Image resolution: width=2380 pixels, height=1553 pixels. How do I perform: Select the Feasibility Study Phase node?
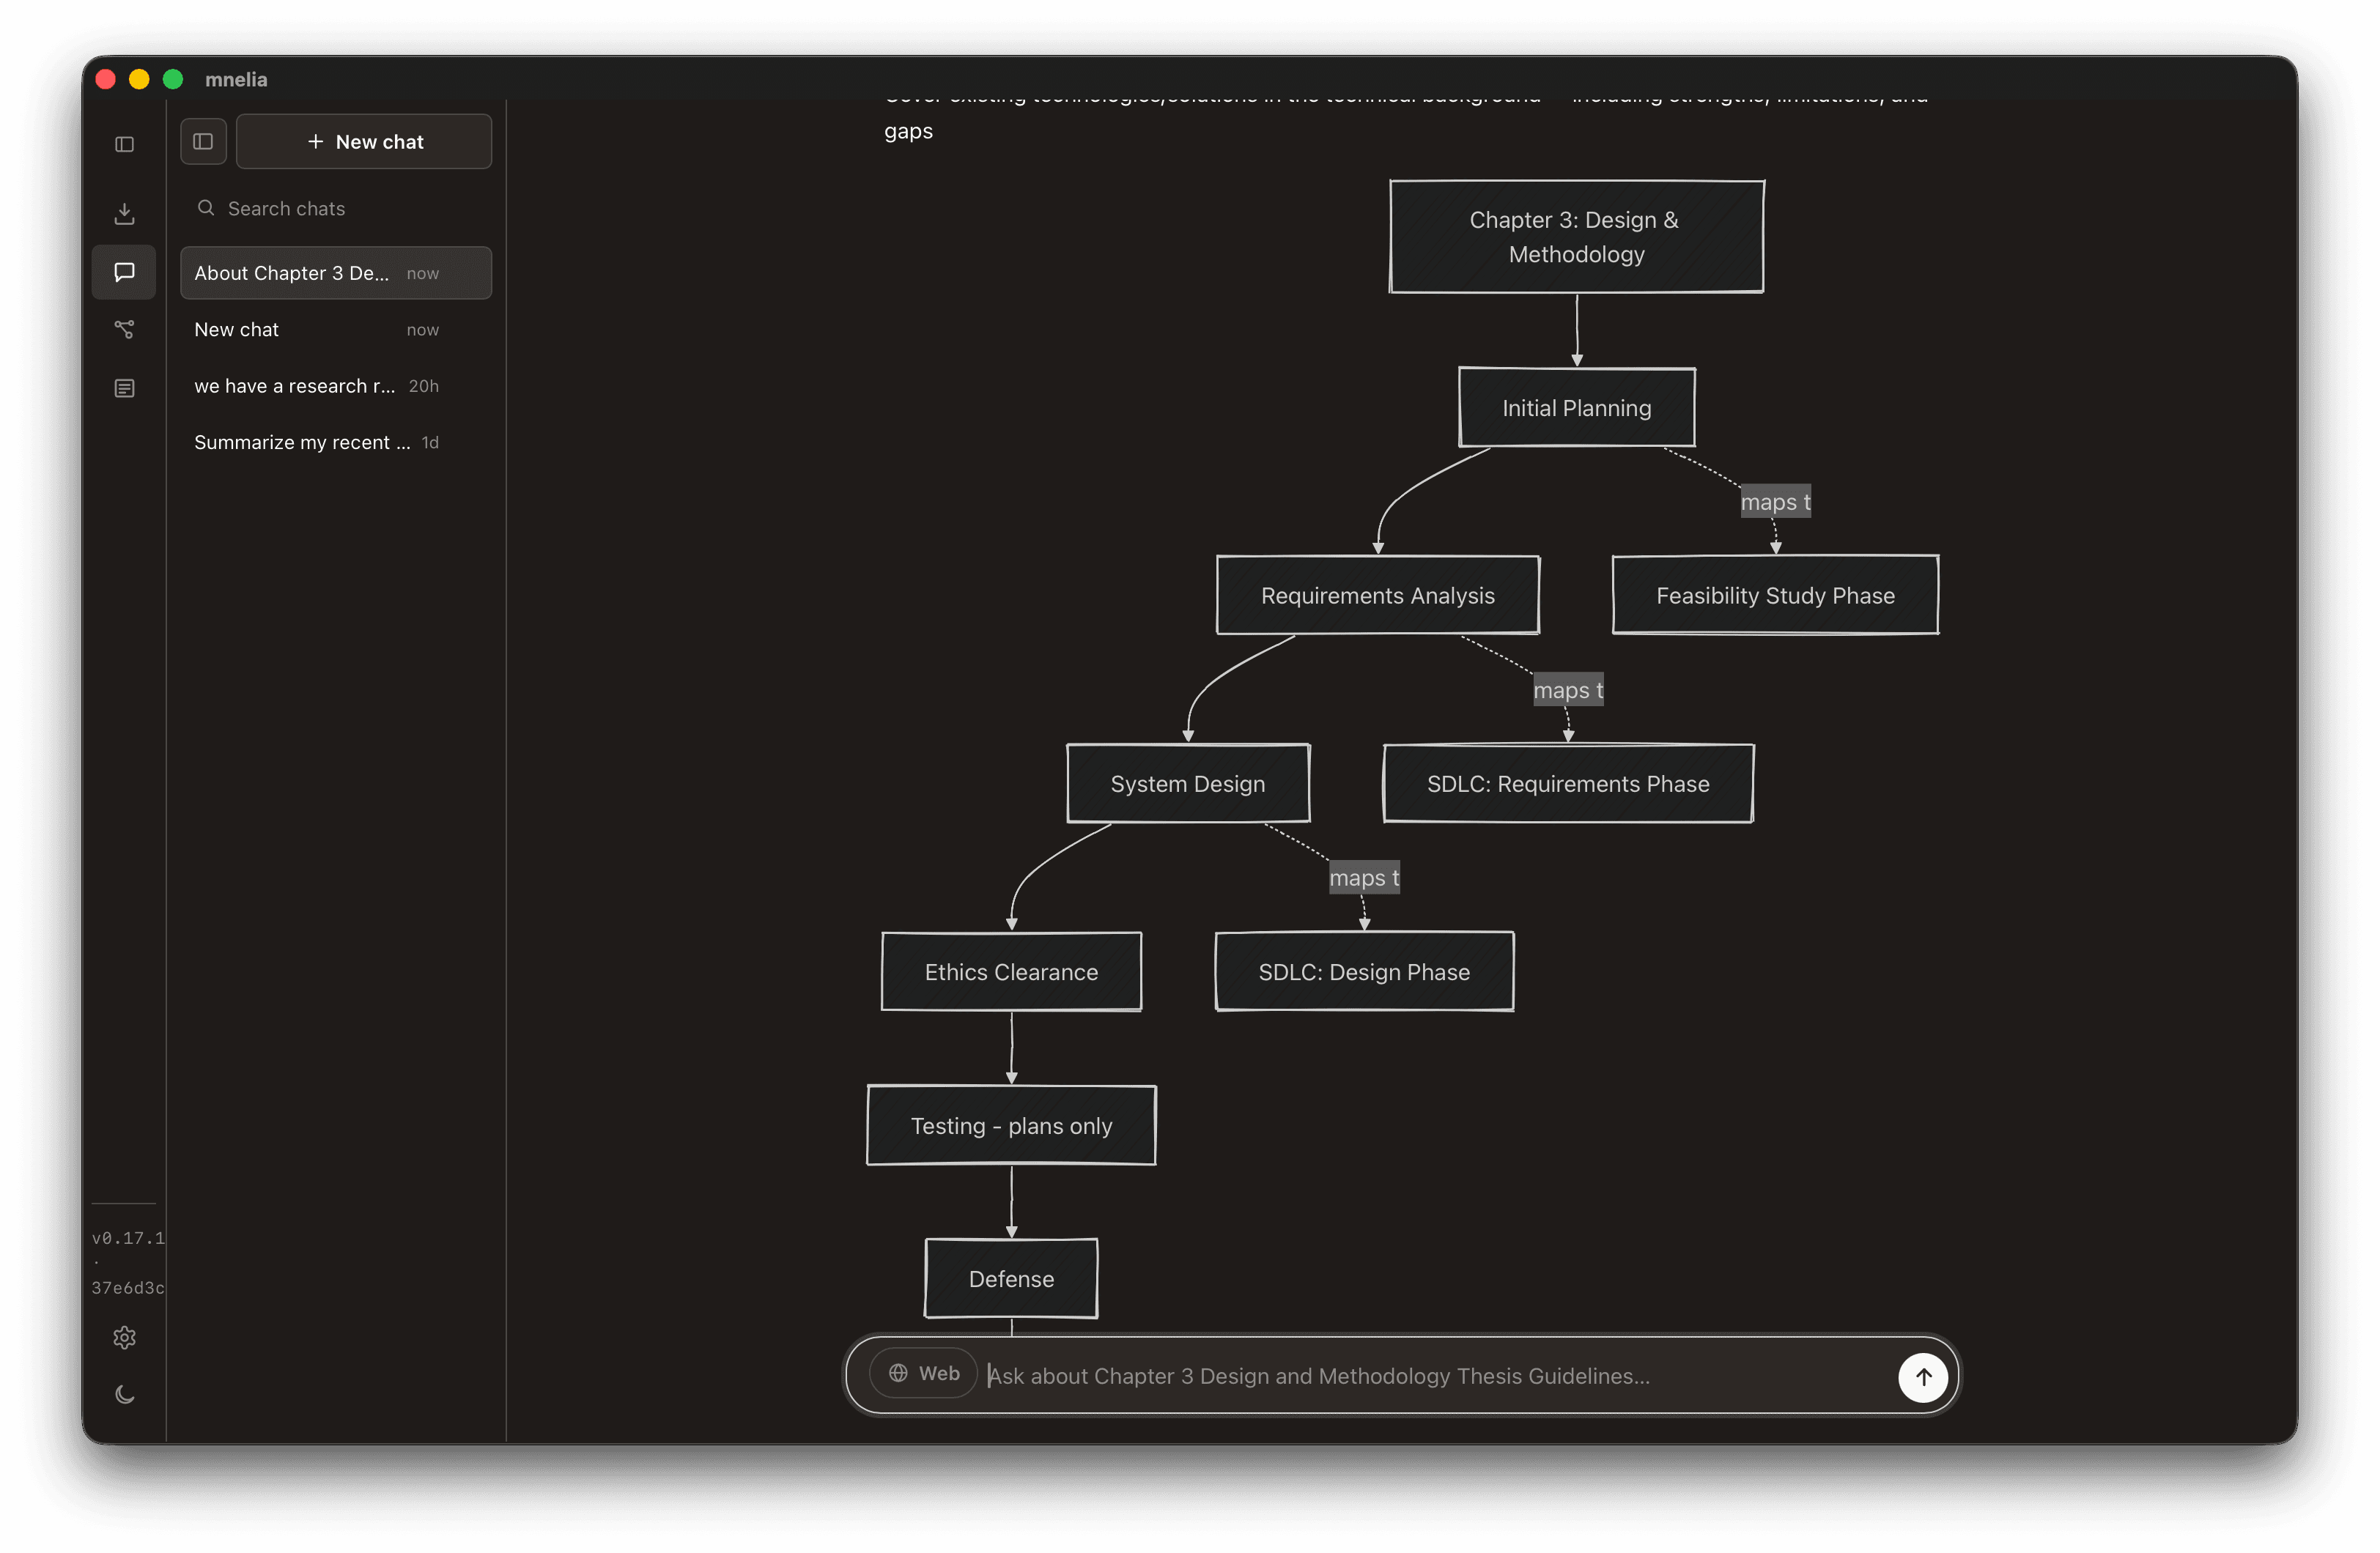coord(1775,596)
